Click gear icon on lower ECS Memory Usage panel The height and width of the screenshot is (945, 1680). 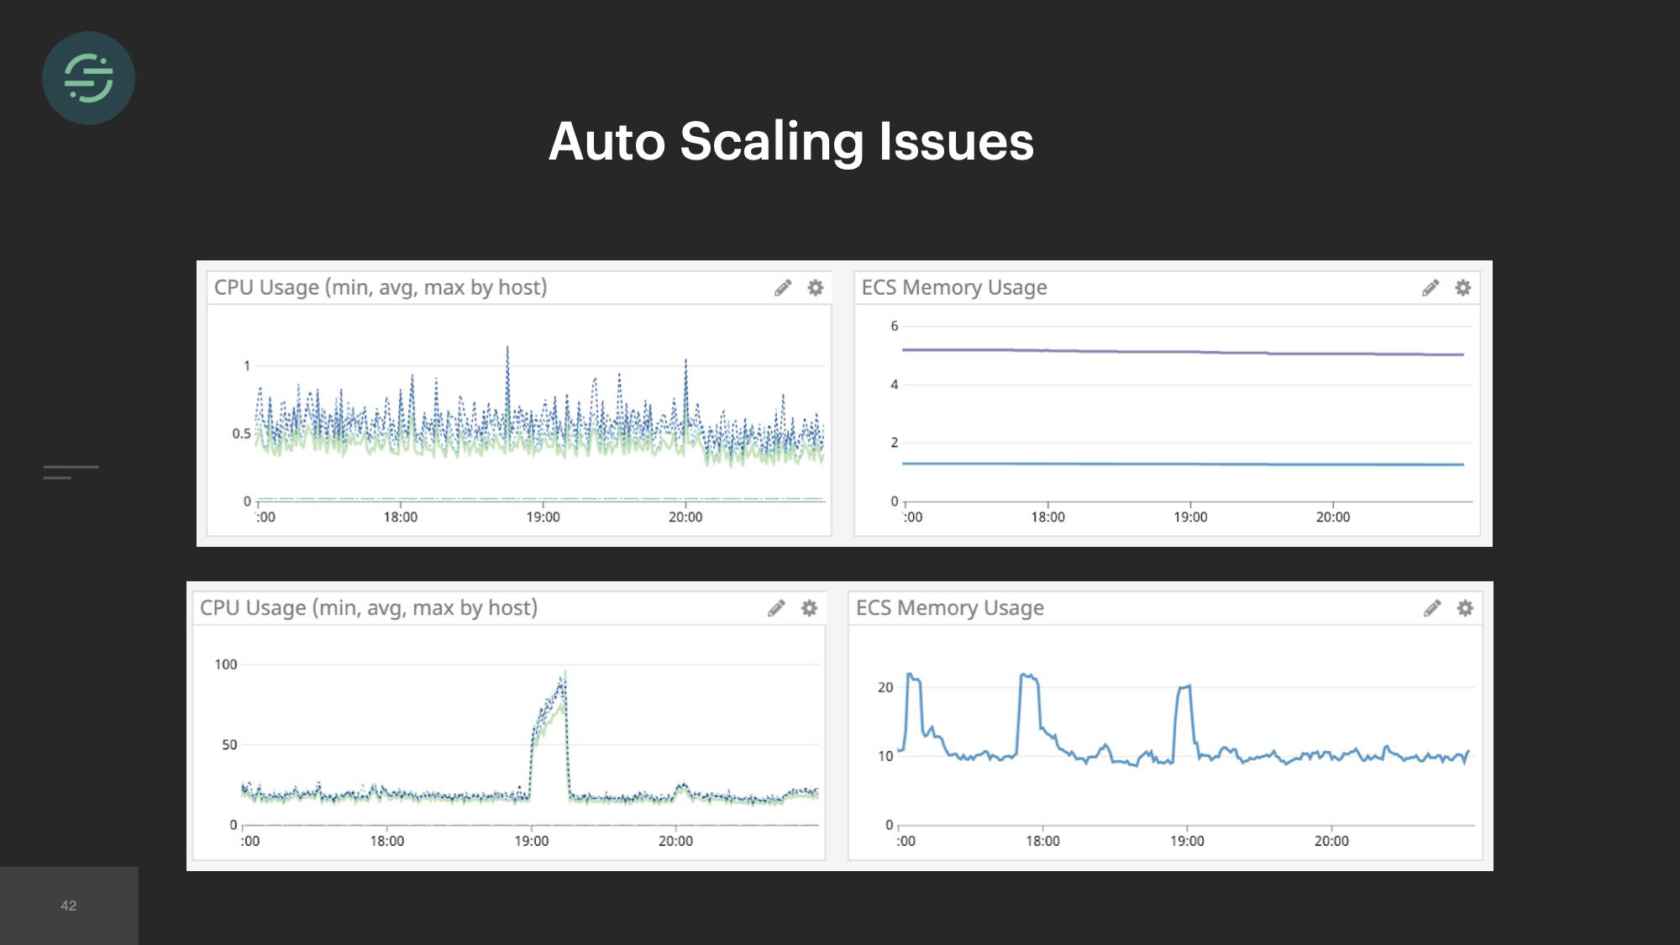point(1465,608)
